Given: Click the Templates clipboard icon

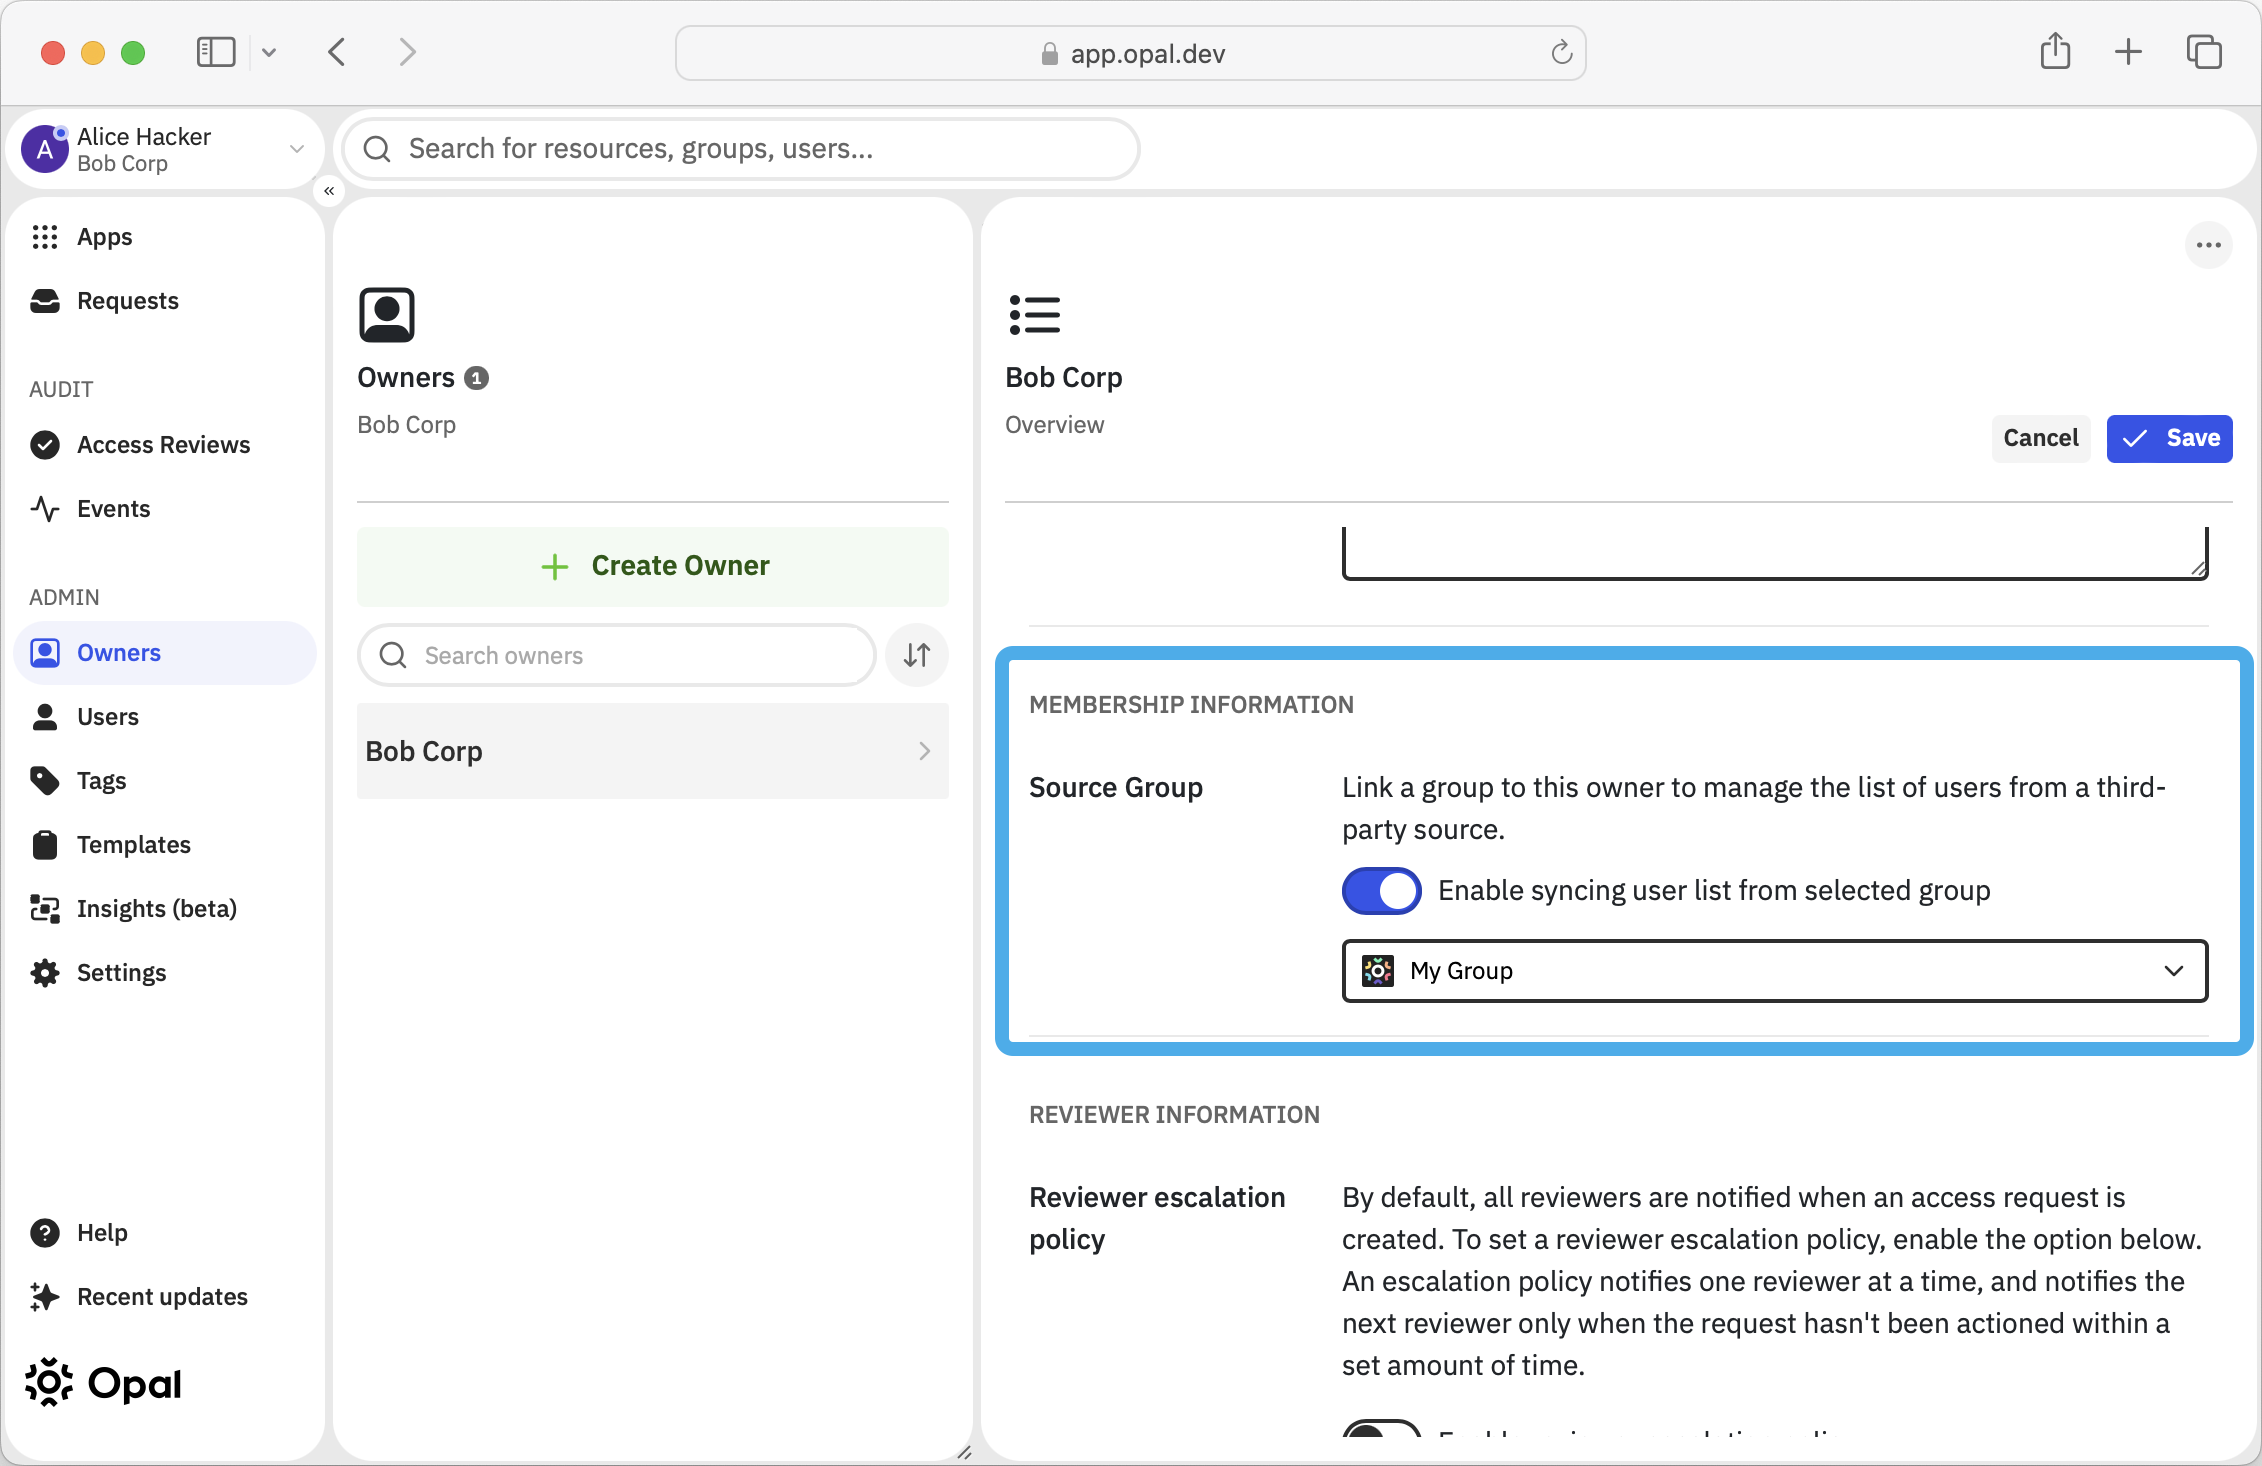Looking at the screenshot, I should click(x=45, y=845).
